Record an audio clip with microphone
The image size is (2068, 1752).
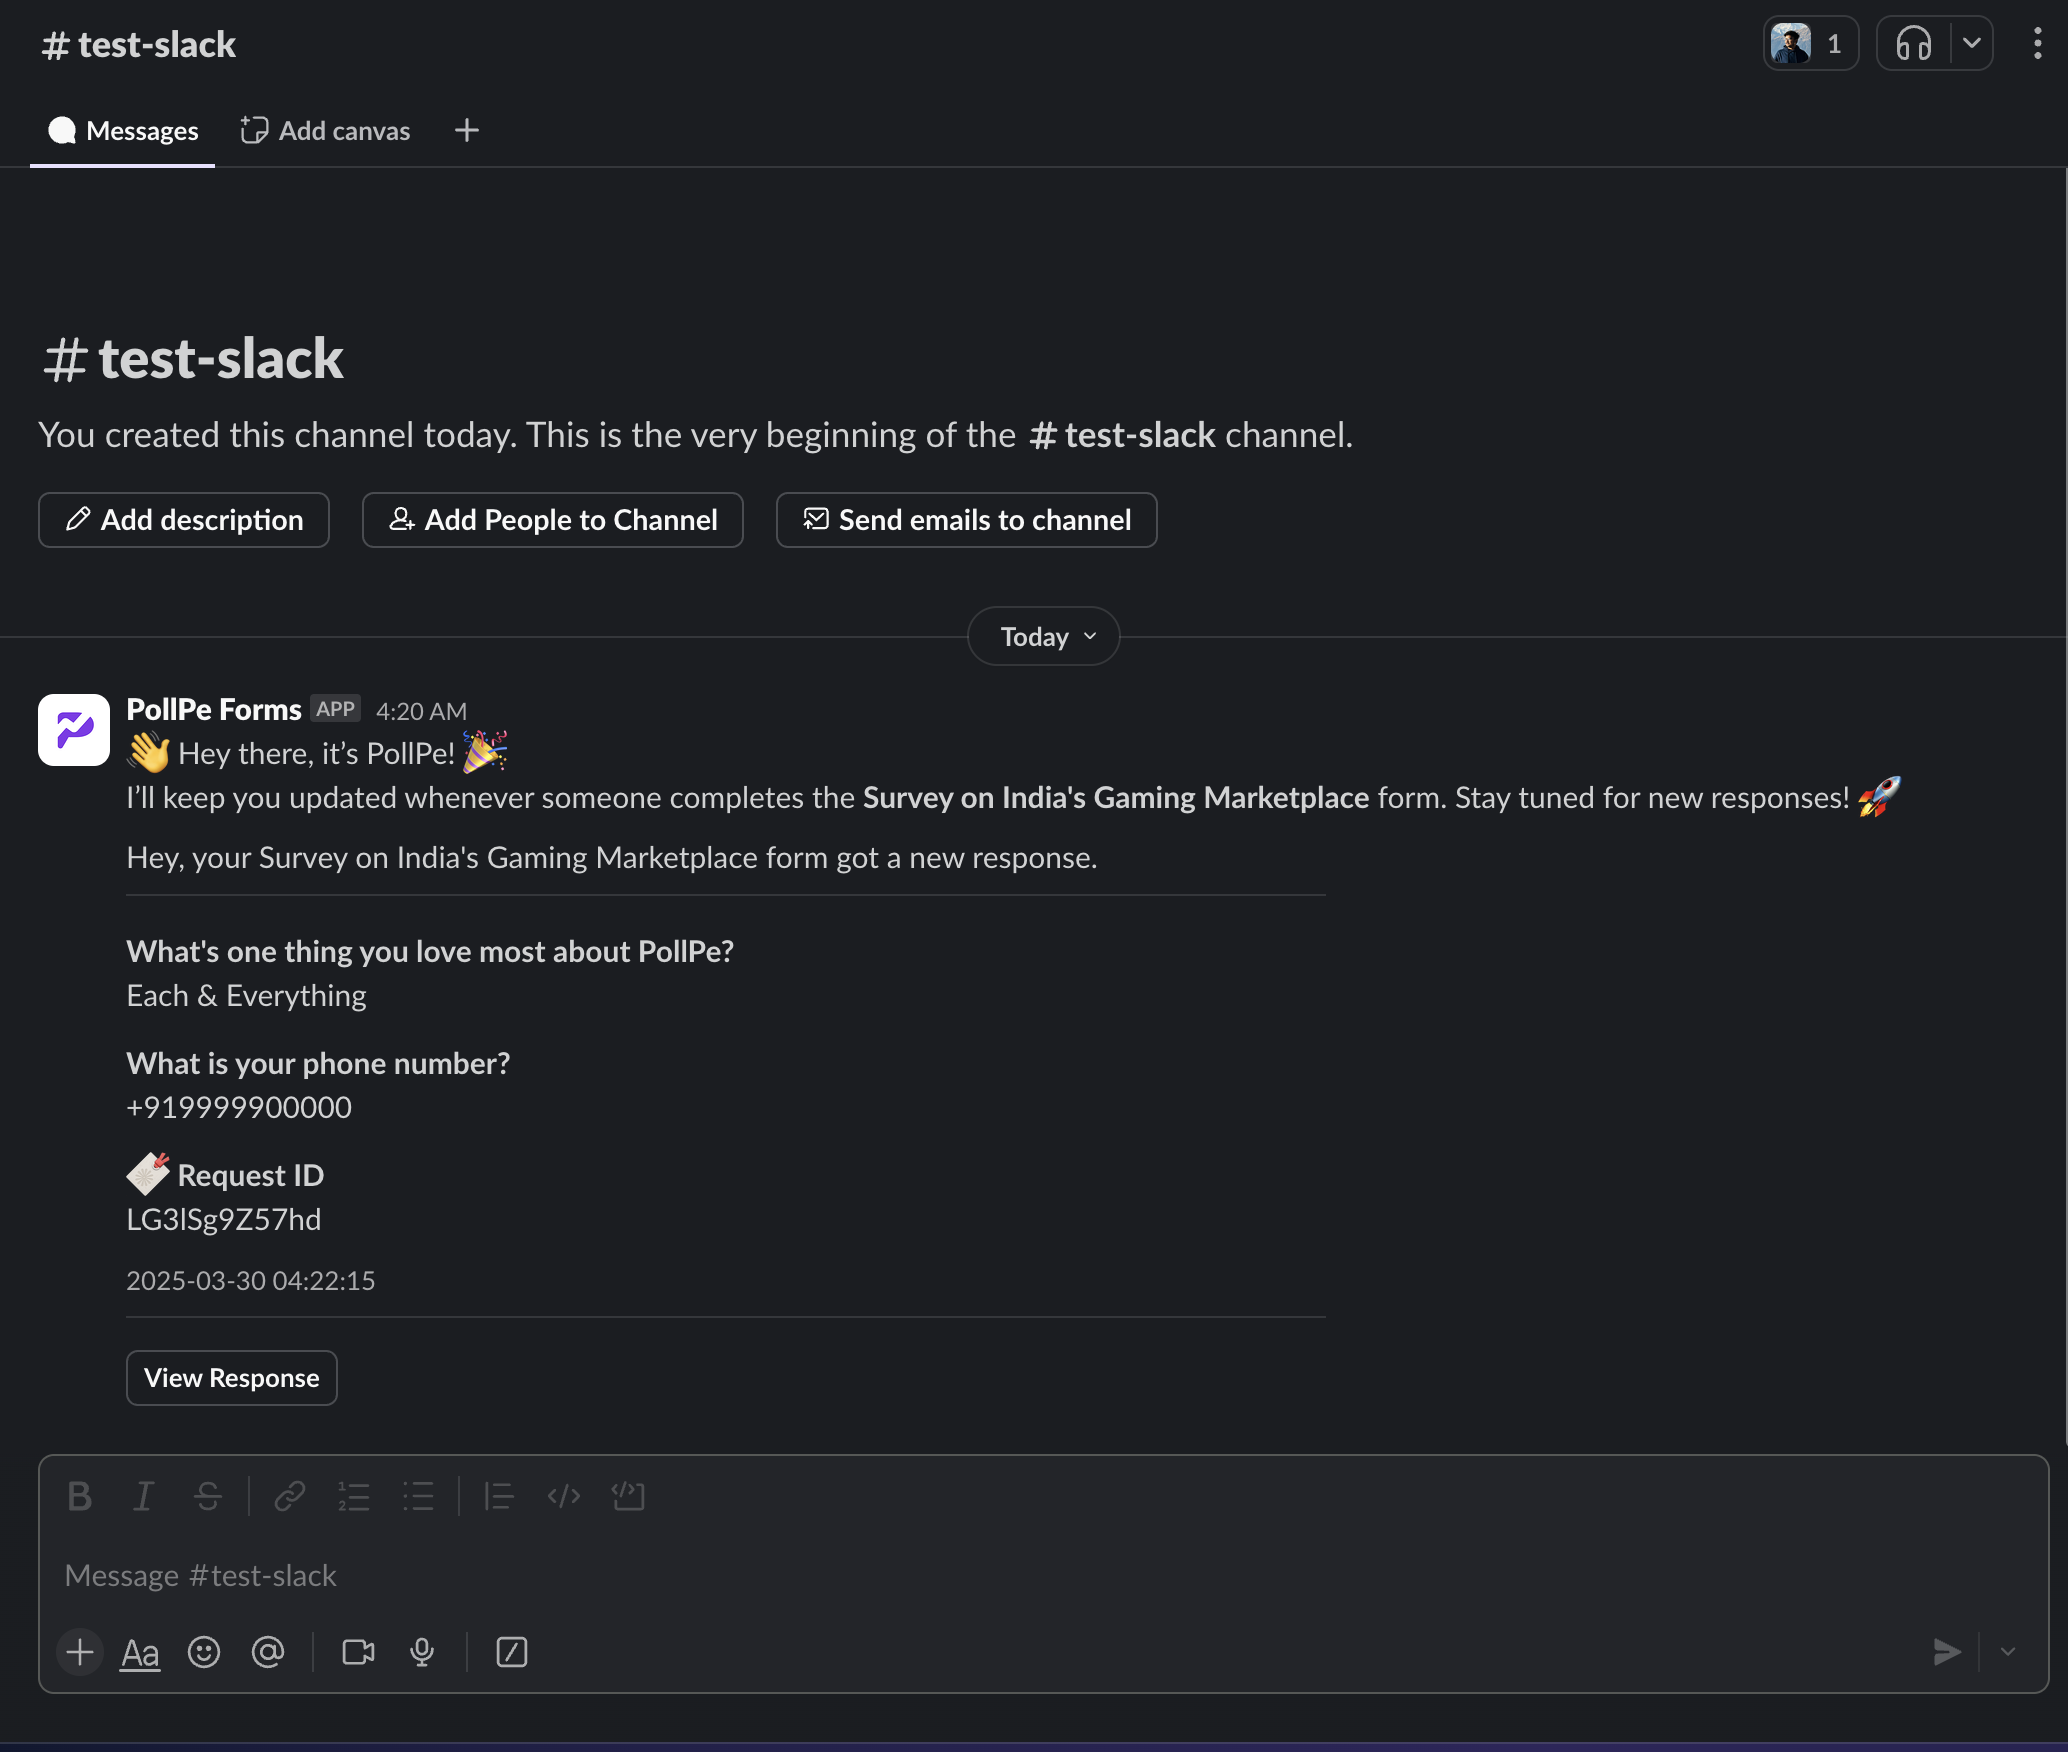click(x=422, y=1652)
